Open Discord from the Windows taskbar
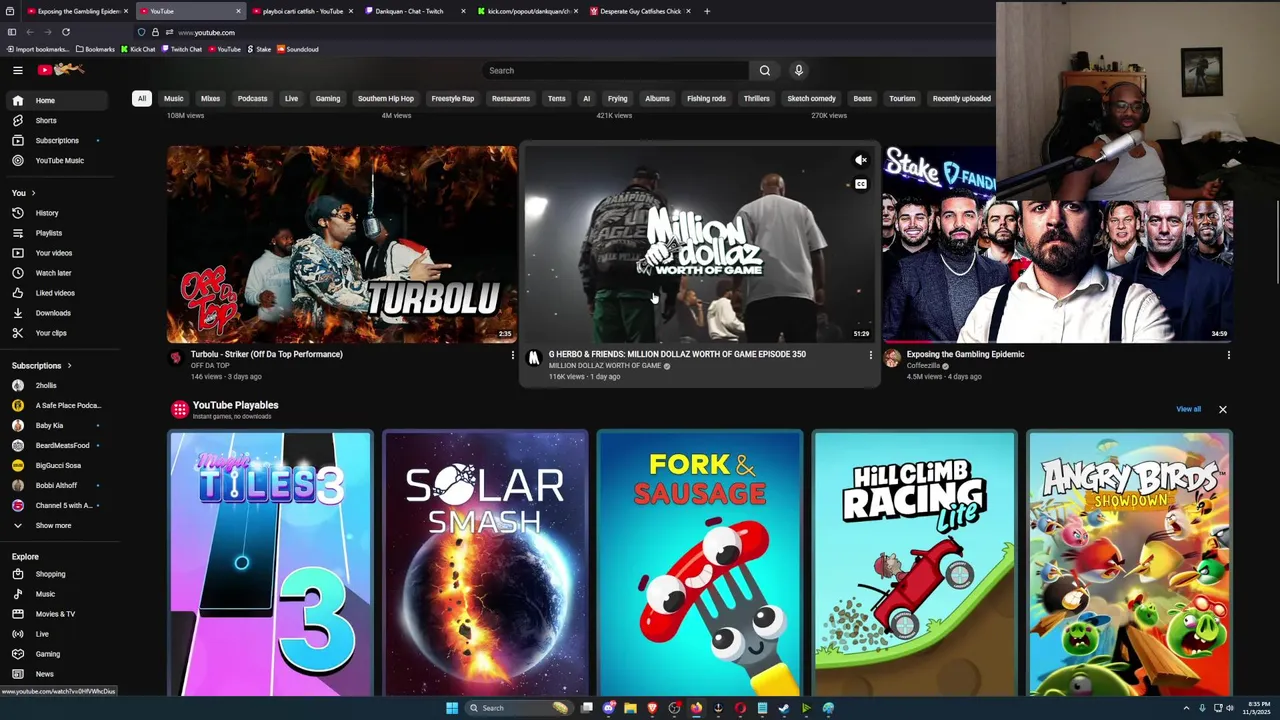This screenshot has width=1280, height=720. pyautogui.click(x=609, y=708)
